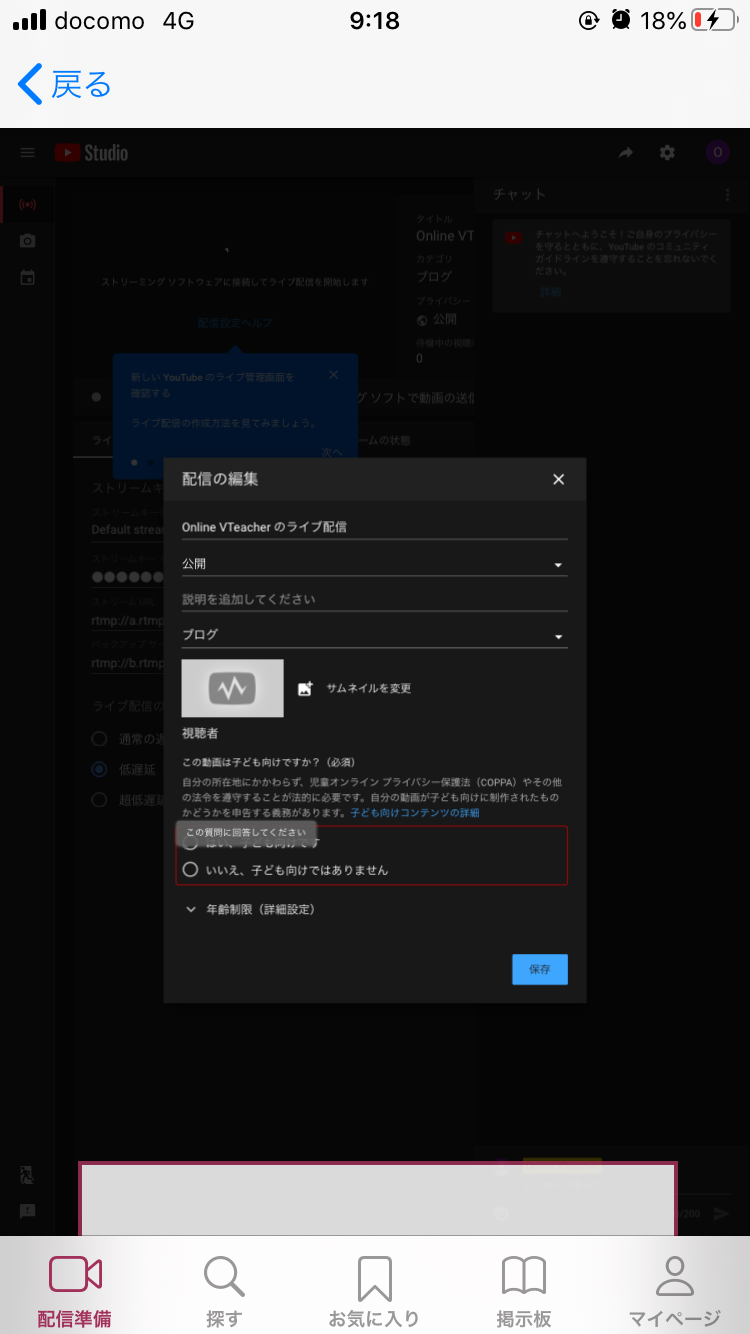Open 子ども向けコンテンツの詳細 link

coord(414,813)
